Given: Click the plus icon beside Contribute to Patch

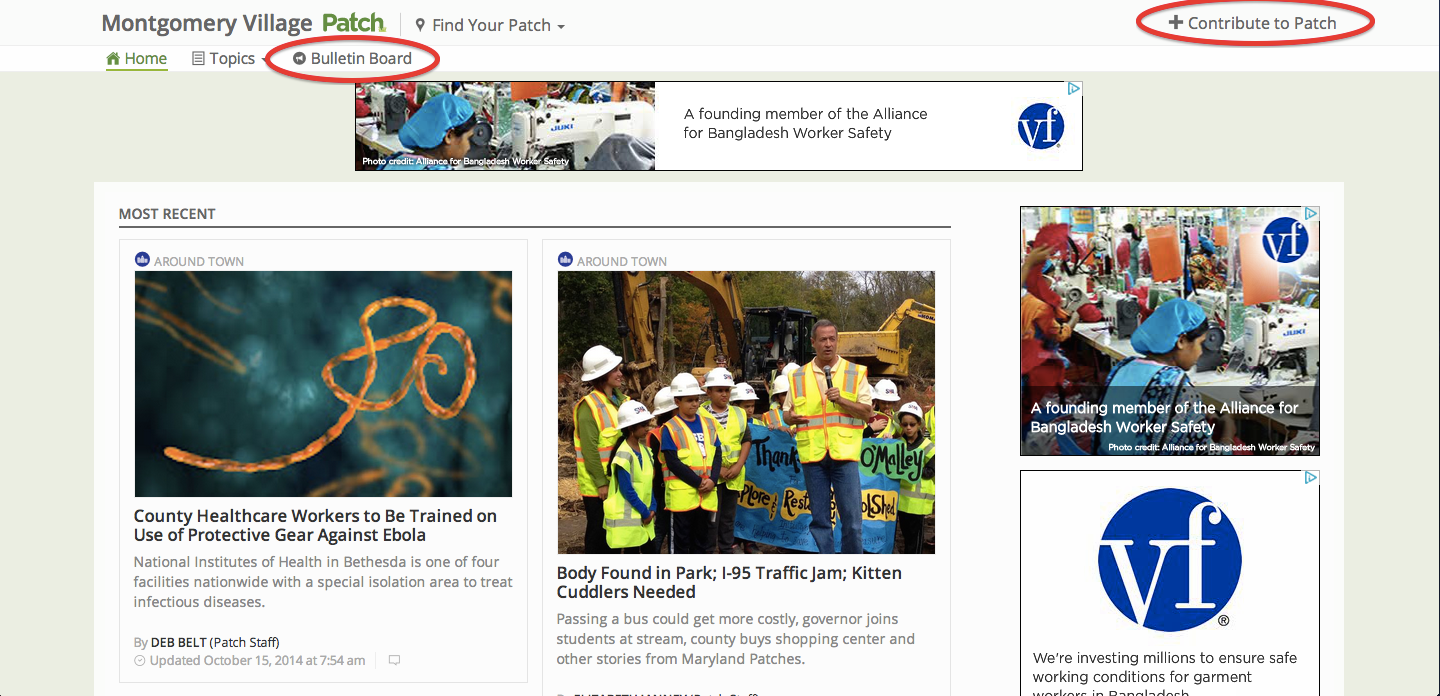Looking at the screenshot, I should (1176, 23).
